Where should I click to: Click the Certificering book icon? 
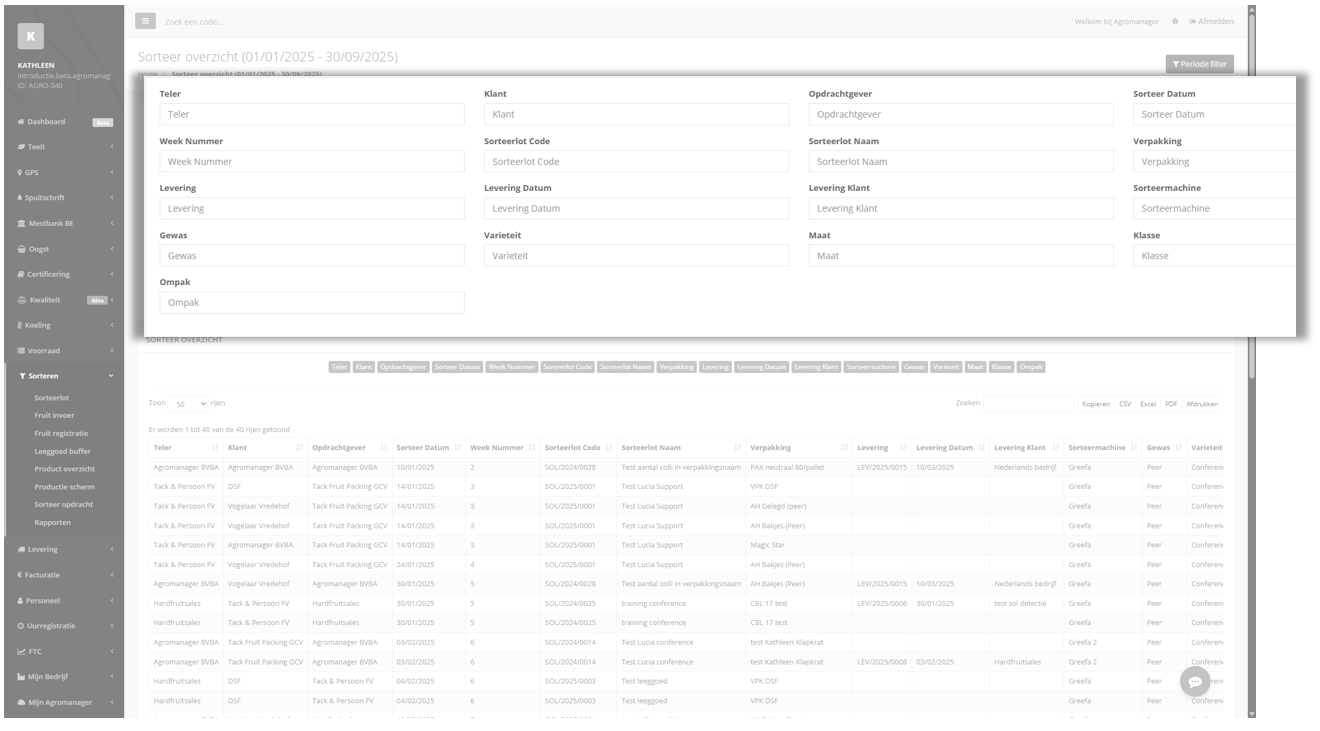point(21,275)
